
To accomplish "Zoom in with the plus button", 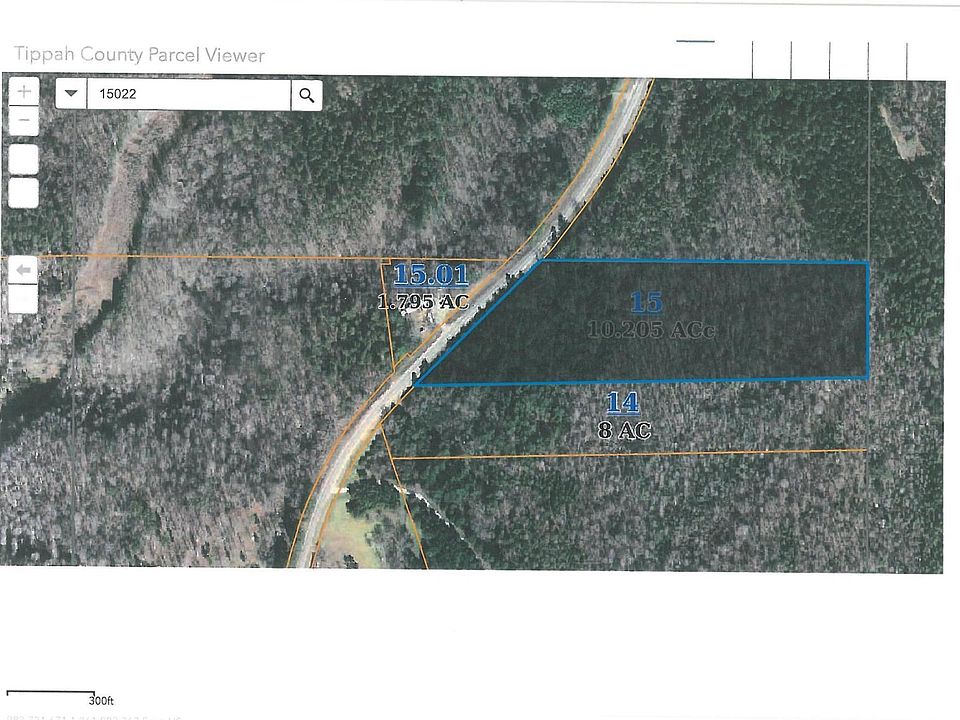I will pos(24,92).
